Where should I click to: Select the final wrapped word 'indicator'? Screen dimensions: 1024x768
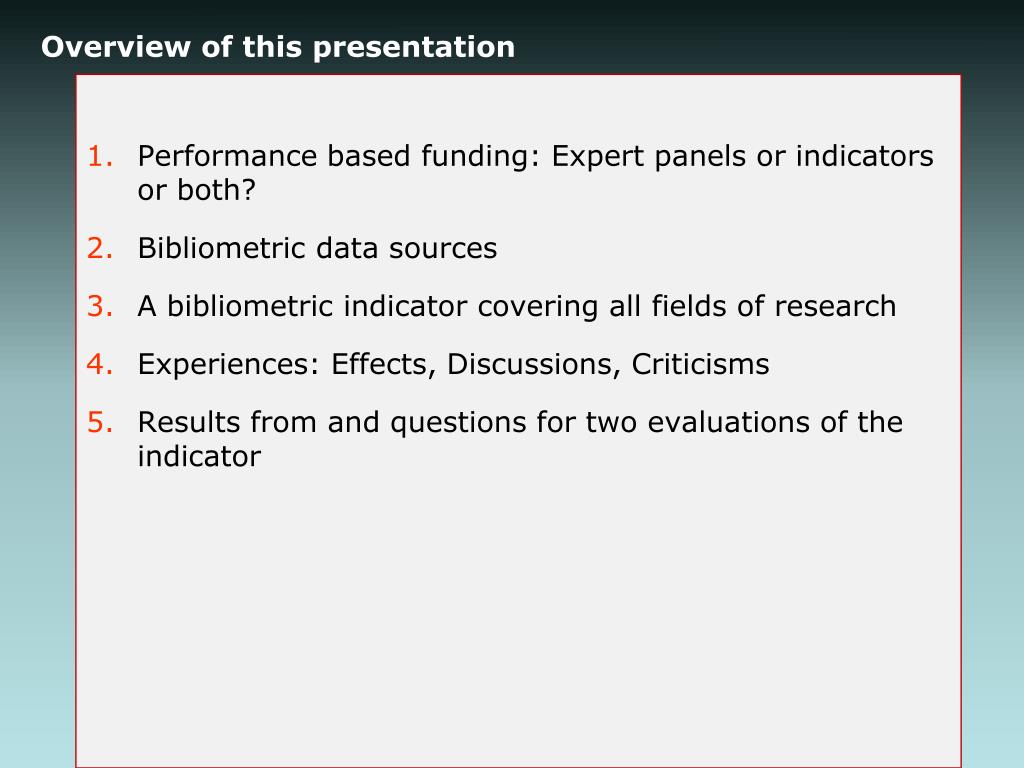199,456
